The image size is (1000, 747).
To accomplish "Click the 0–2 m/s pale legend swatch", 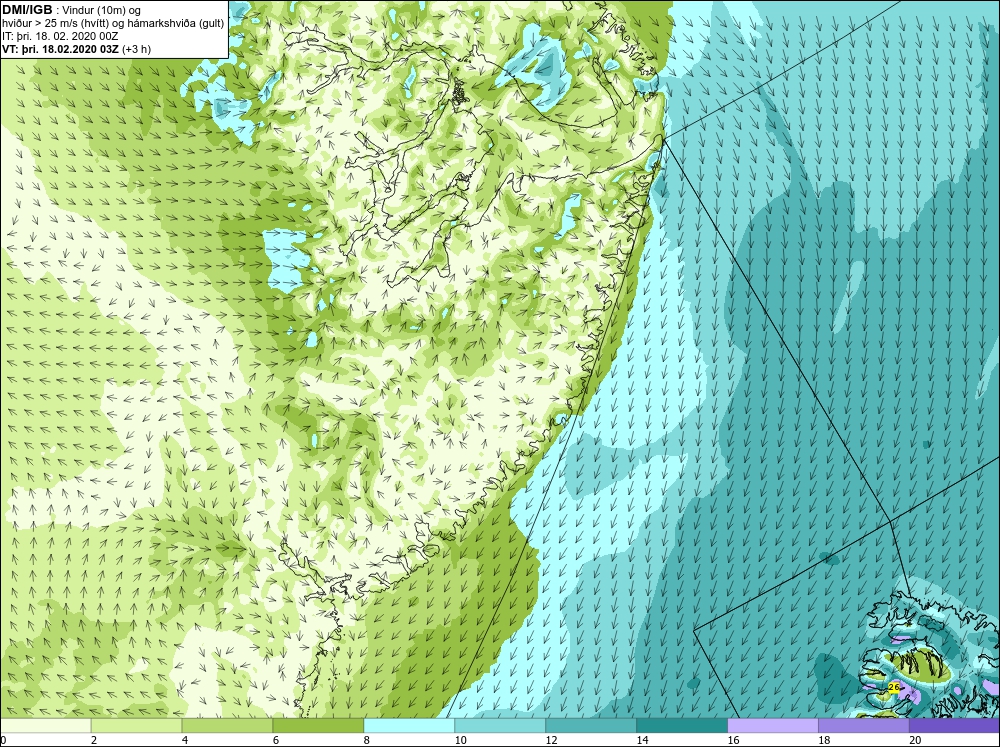I will point(45,725).
